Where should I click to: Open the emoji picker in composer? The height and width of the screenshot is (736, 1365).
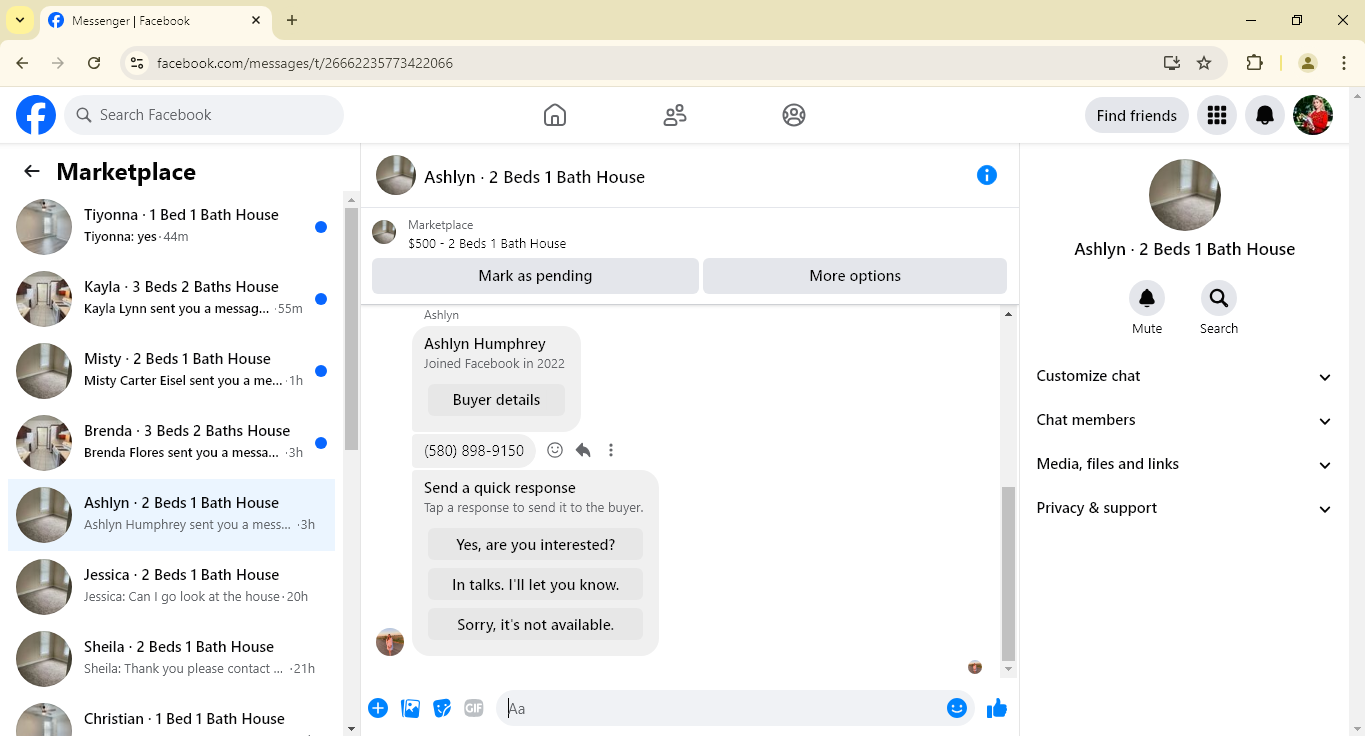(x=957, y=708)
